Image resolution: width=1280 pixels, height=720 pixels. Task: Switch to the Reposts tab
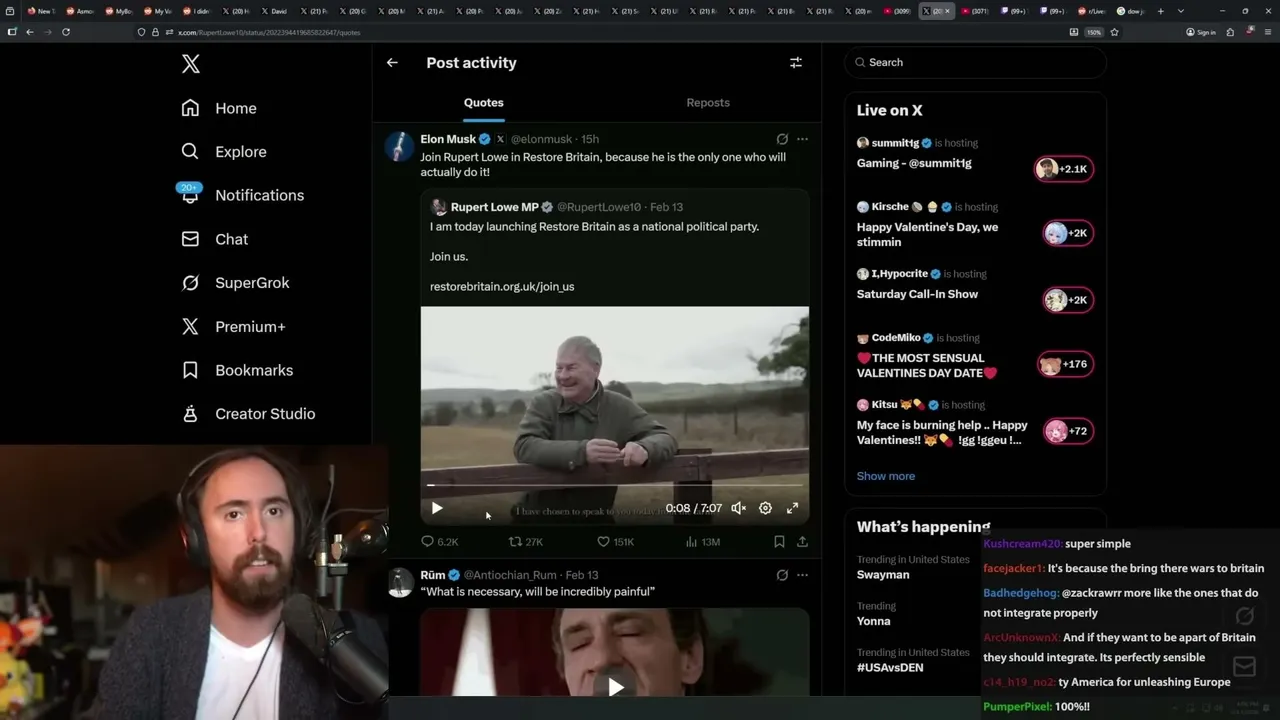click(x=708, y=103)
